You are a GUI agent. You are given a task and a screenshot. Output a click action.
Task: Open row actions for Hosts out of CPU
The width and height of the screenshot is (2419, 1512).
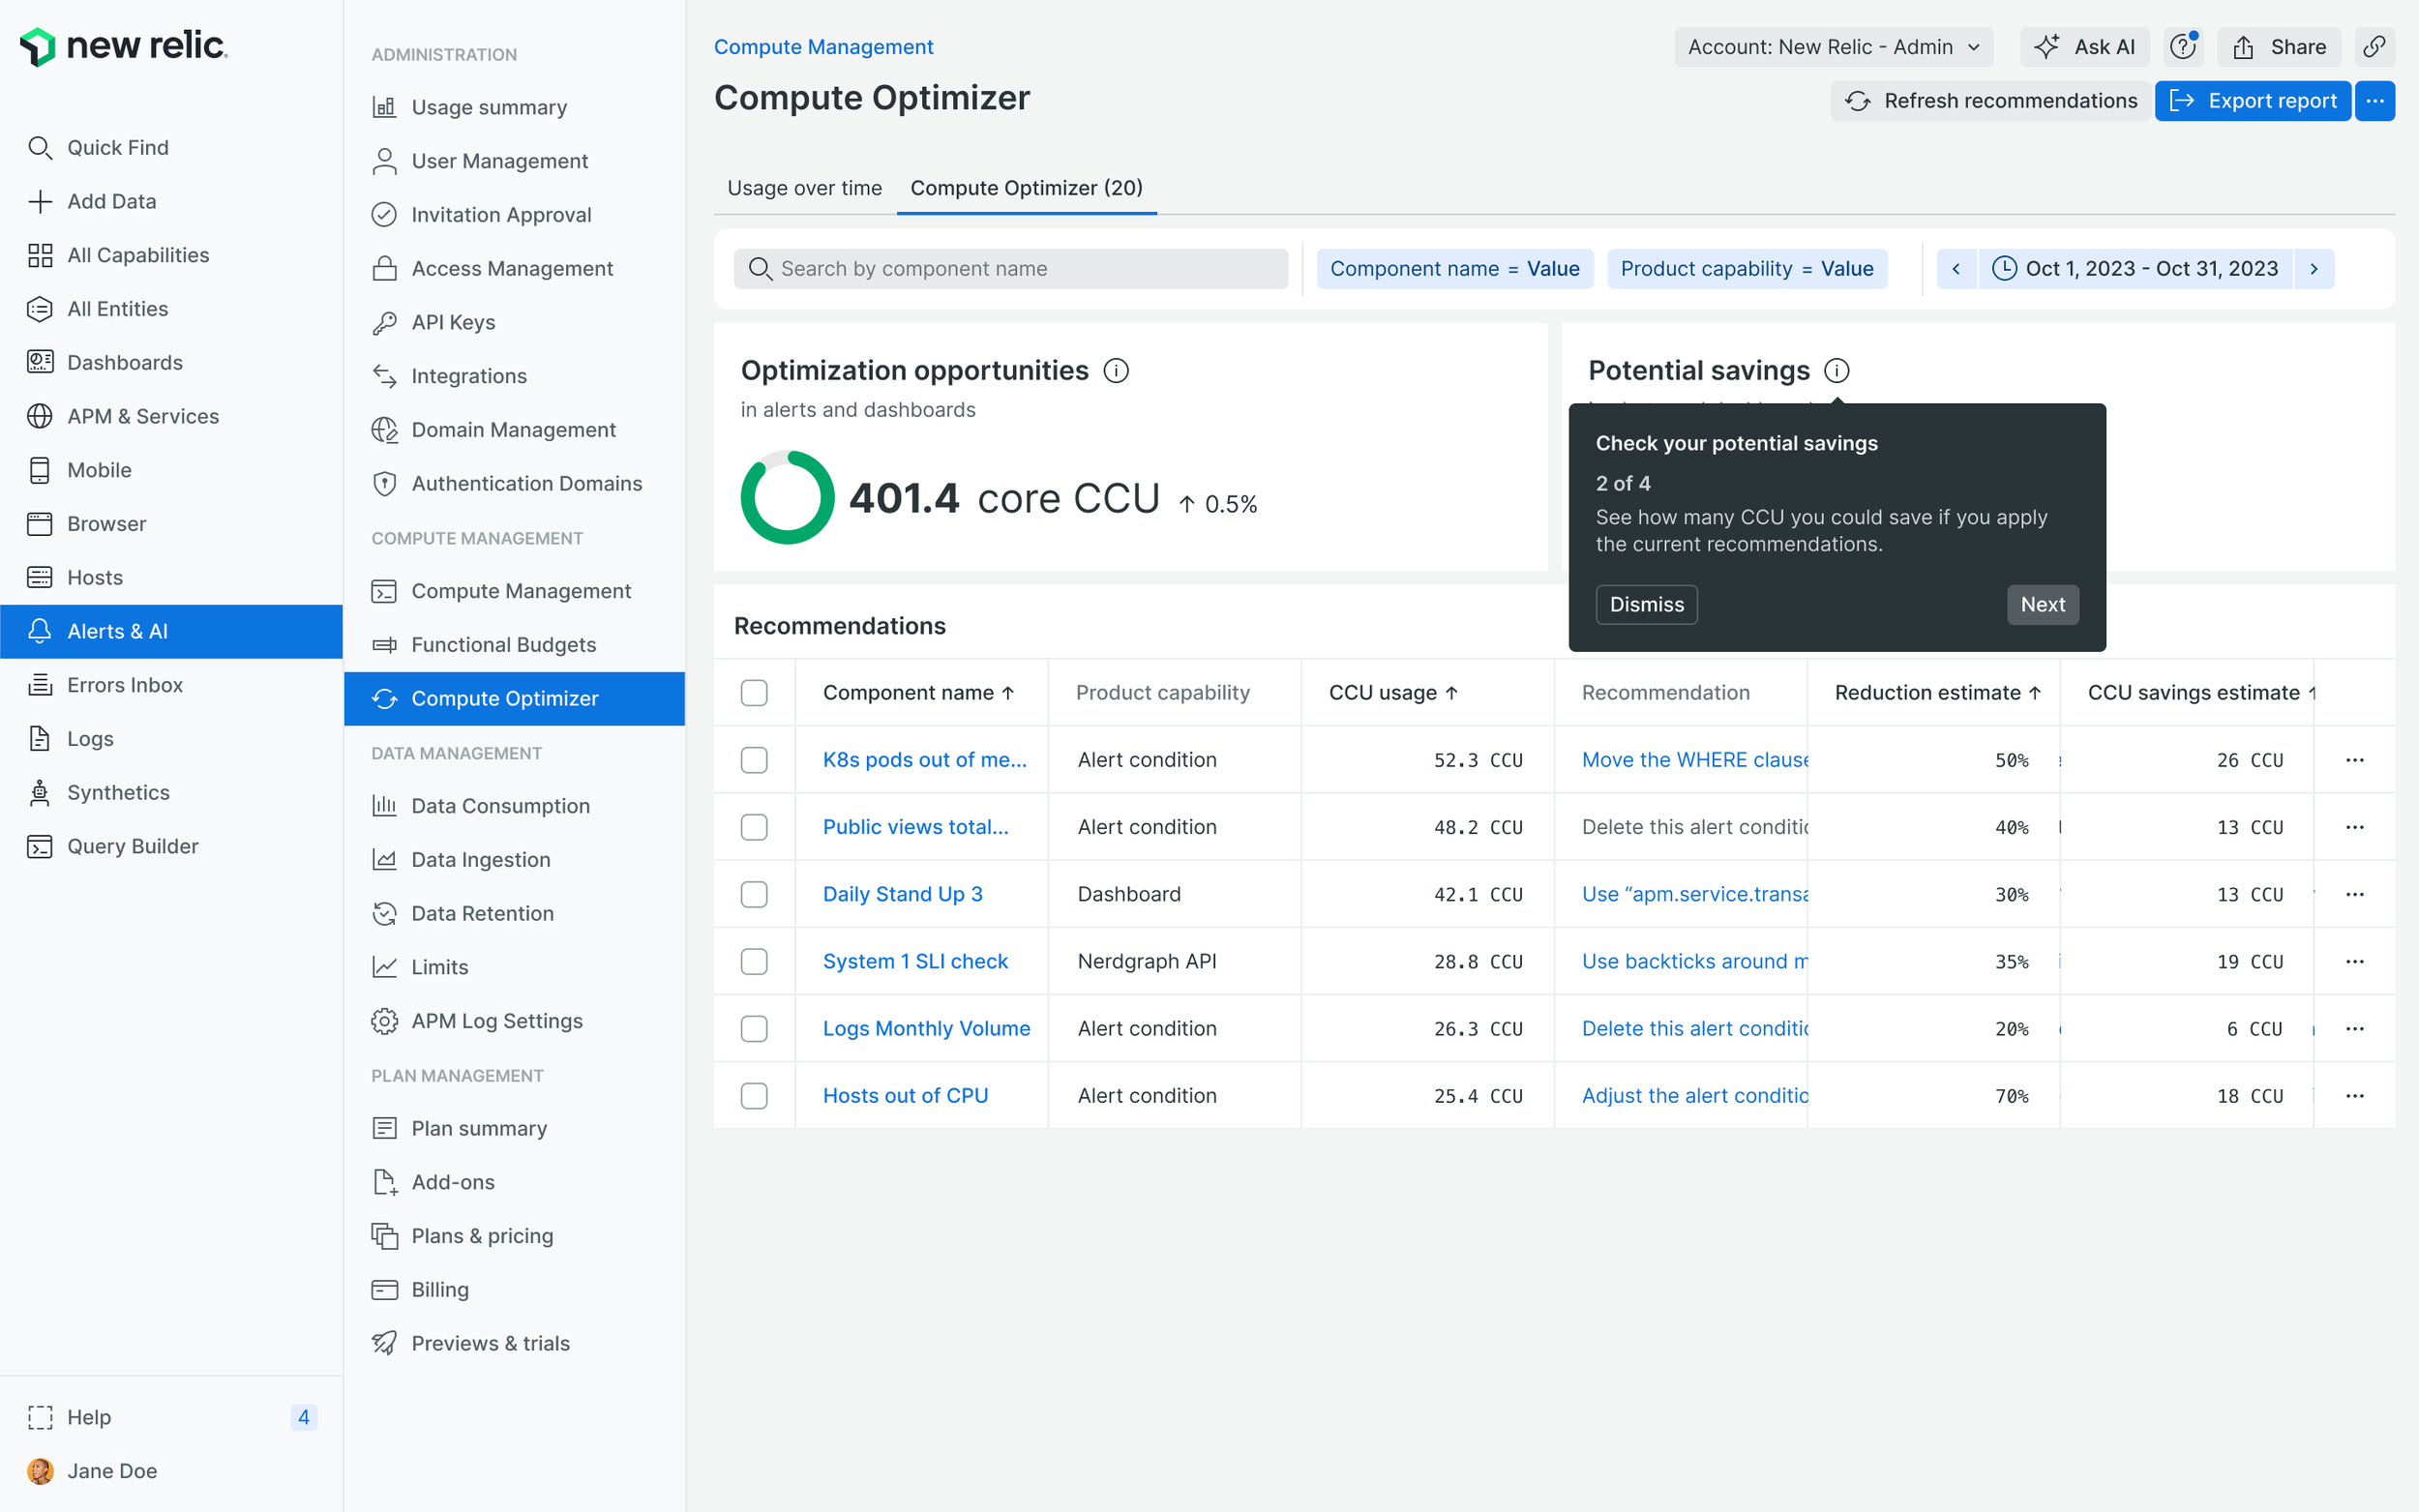2354,1096
